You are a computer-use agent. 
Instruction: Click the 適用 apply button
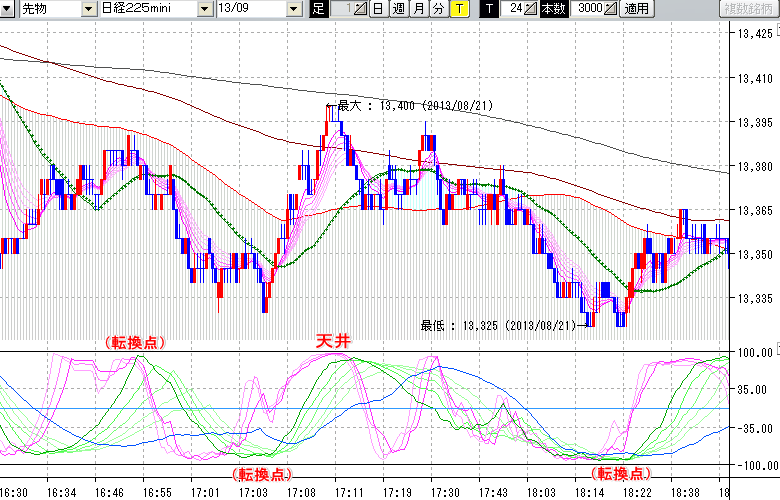(x=637, y=9)
